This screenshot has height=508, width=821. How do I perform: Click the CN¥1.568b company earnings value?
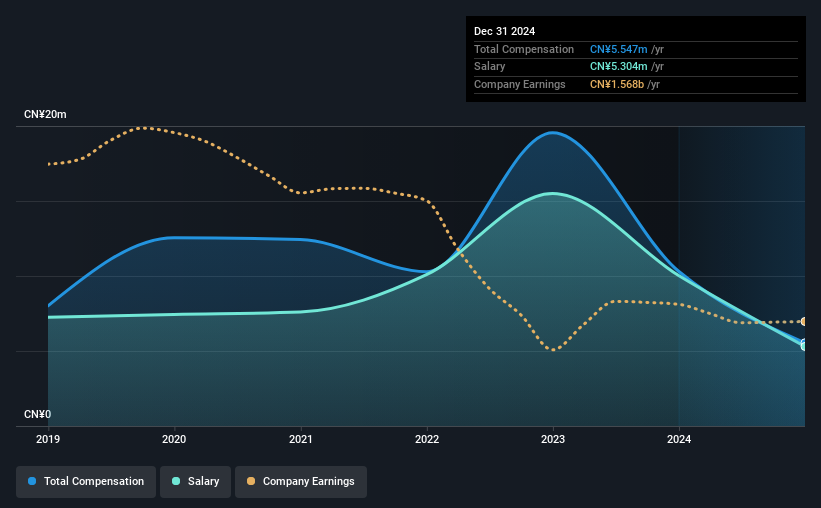point(617,84)
